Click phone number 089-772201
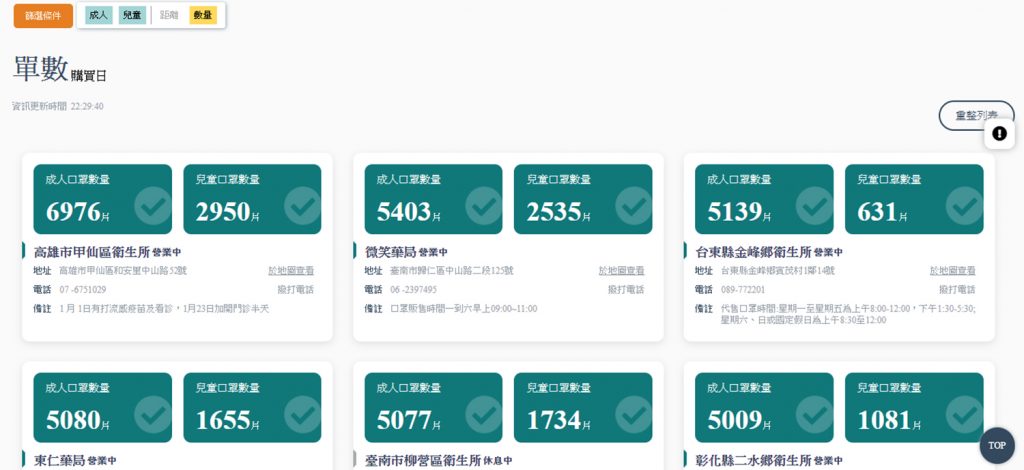This screenshot has width=1024, height=470. pos(743,290)
